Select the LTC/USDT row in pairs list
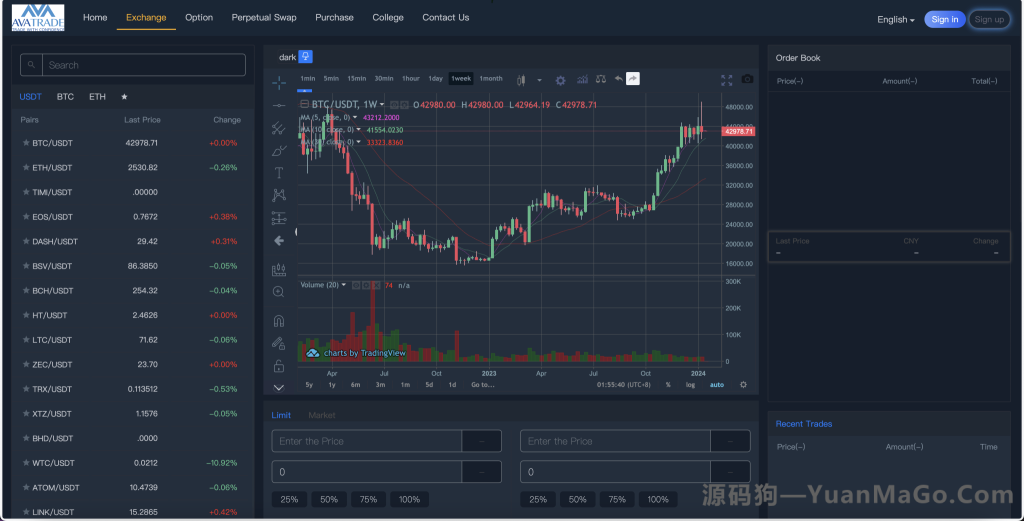The image size is (1024, 521). [x=133, y=339]
